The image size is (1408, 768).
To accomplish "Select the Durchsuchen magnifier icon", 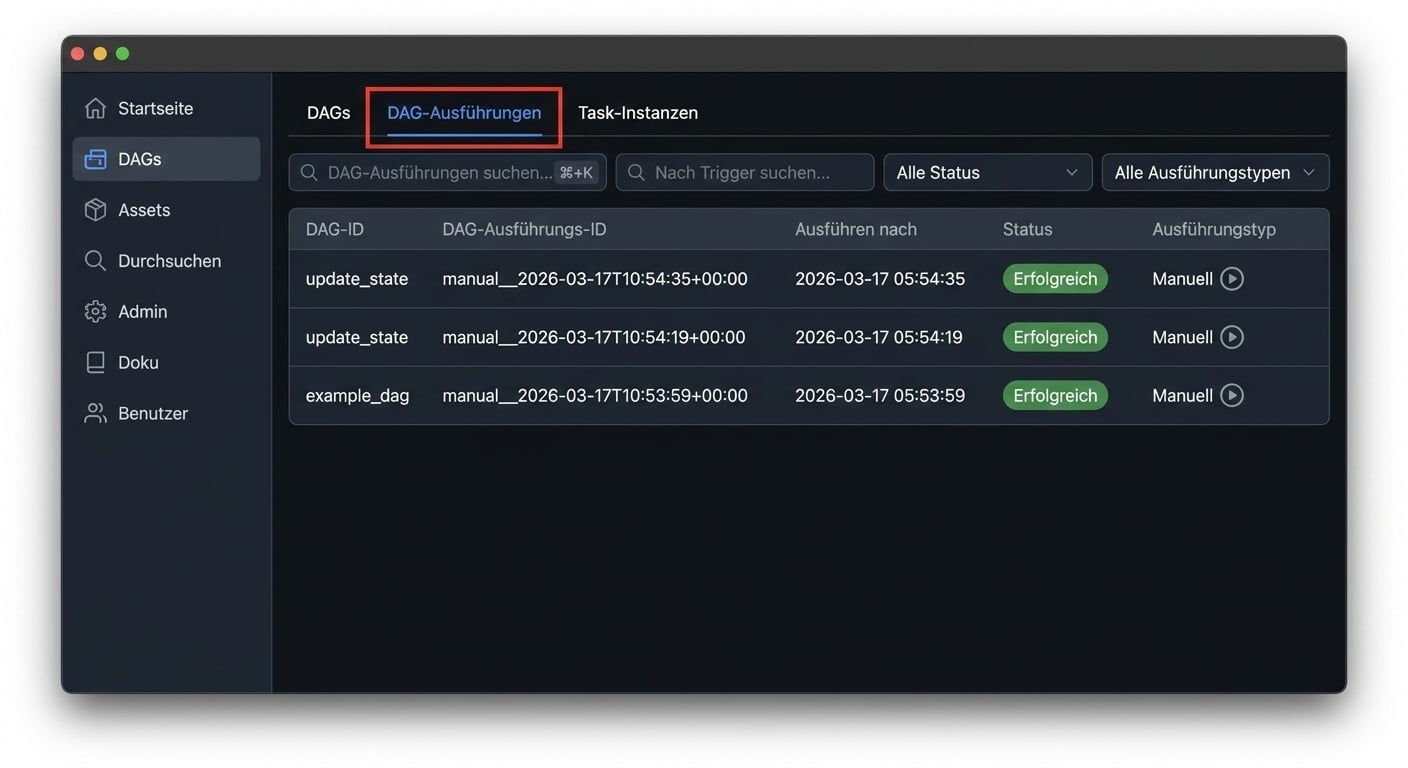I will (95, 261).
